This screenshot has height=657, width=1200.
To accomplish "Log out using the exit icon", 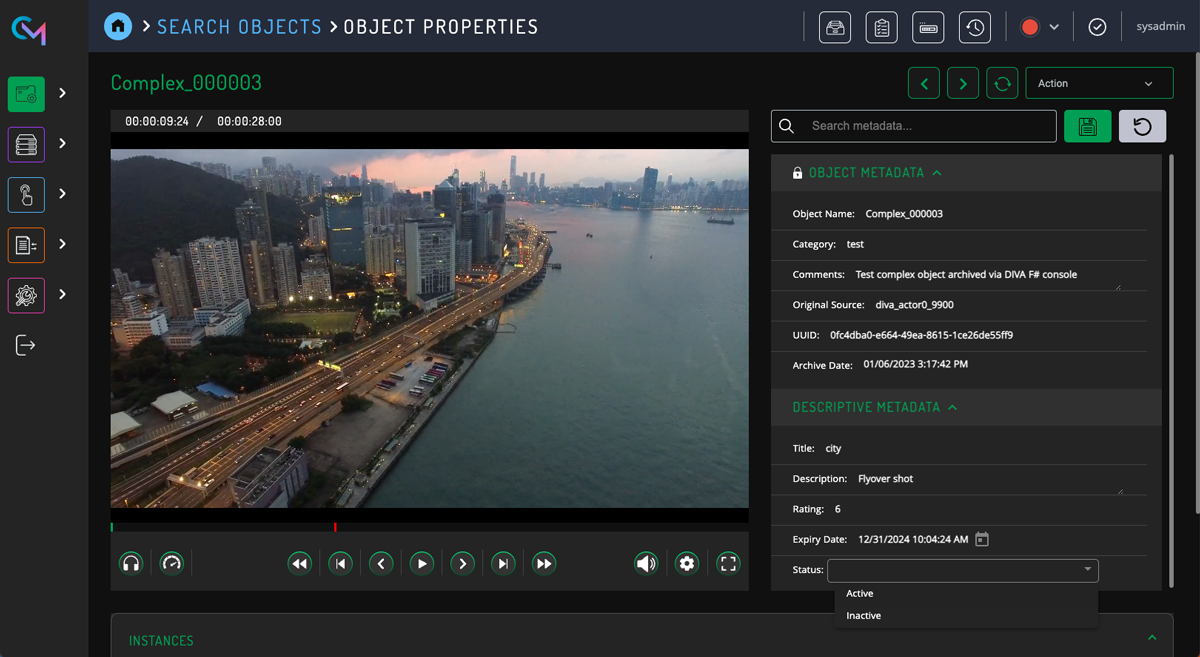I will coord(26,345).
